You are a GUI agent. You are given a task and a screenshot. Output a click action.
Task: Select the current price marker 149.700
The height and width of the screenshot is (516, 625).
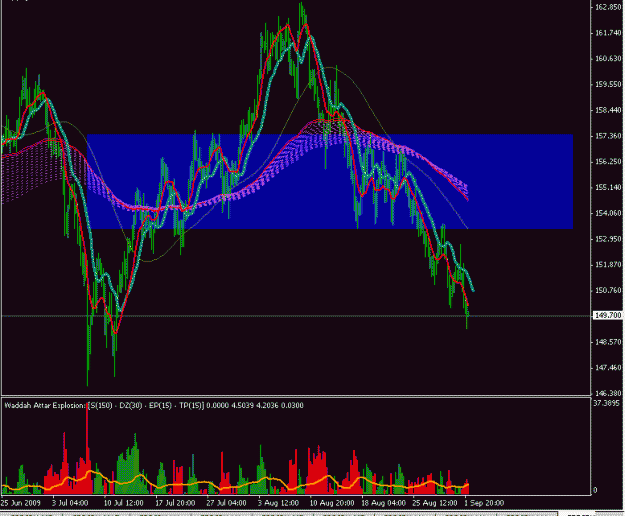click(x=607, y=316)
